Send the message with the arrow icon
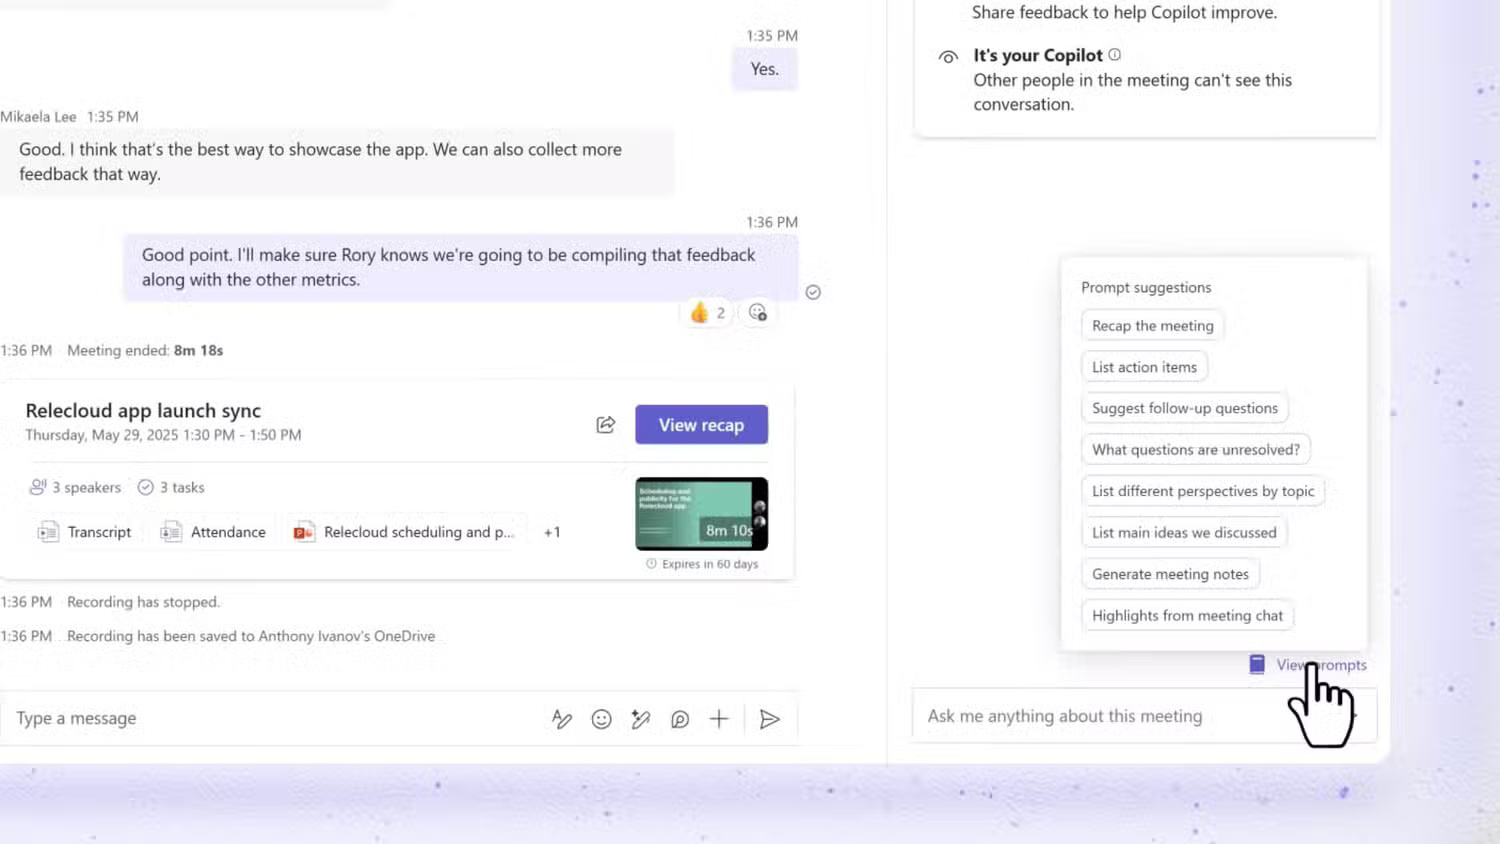 tap(769, 719)
